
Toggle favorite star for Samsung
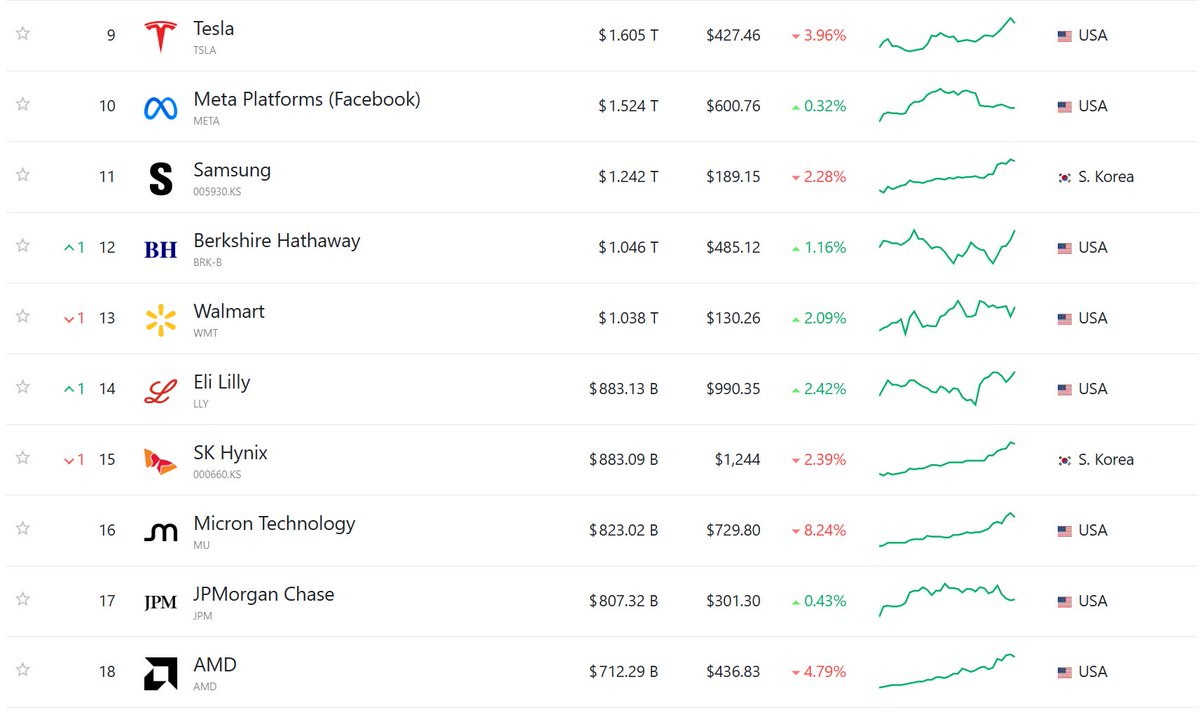[23, 175]
